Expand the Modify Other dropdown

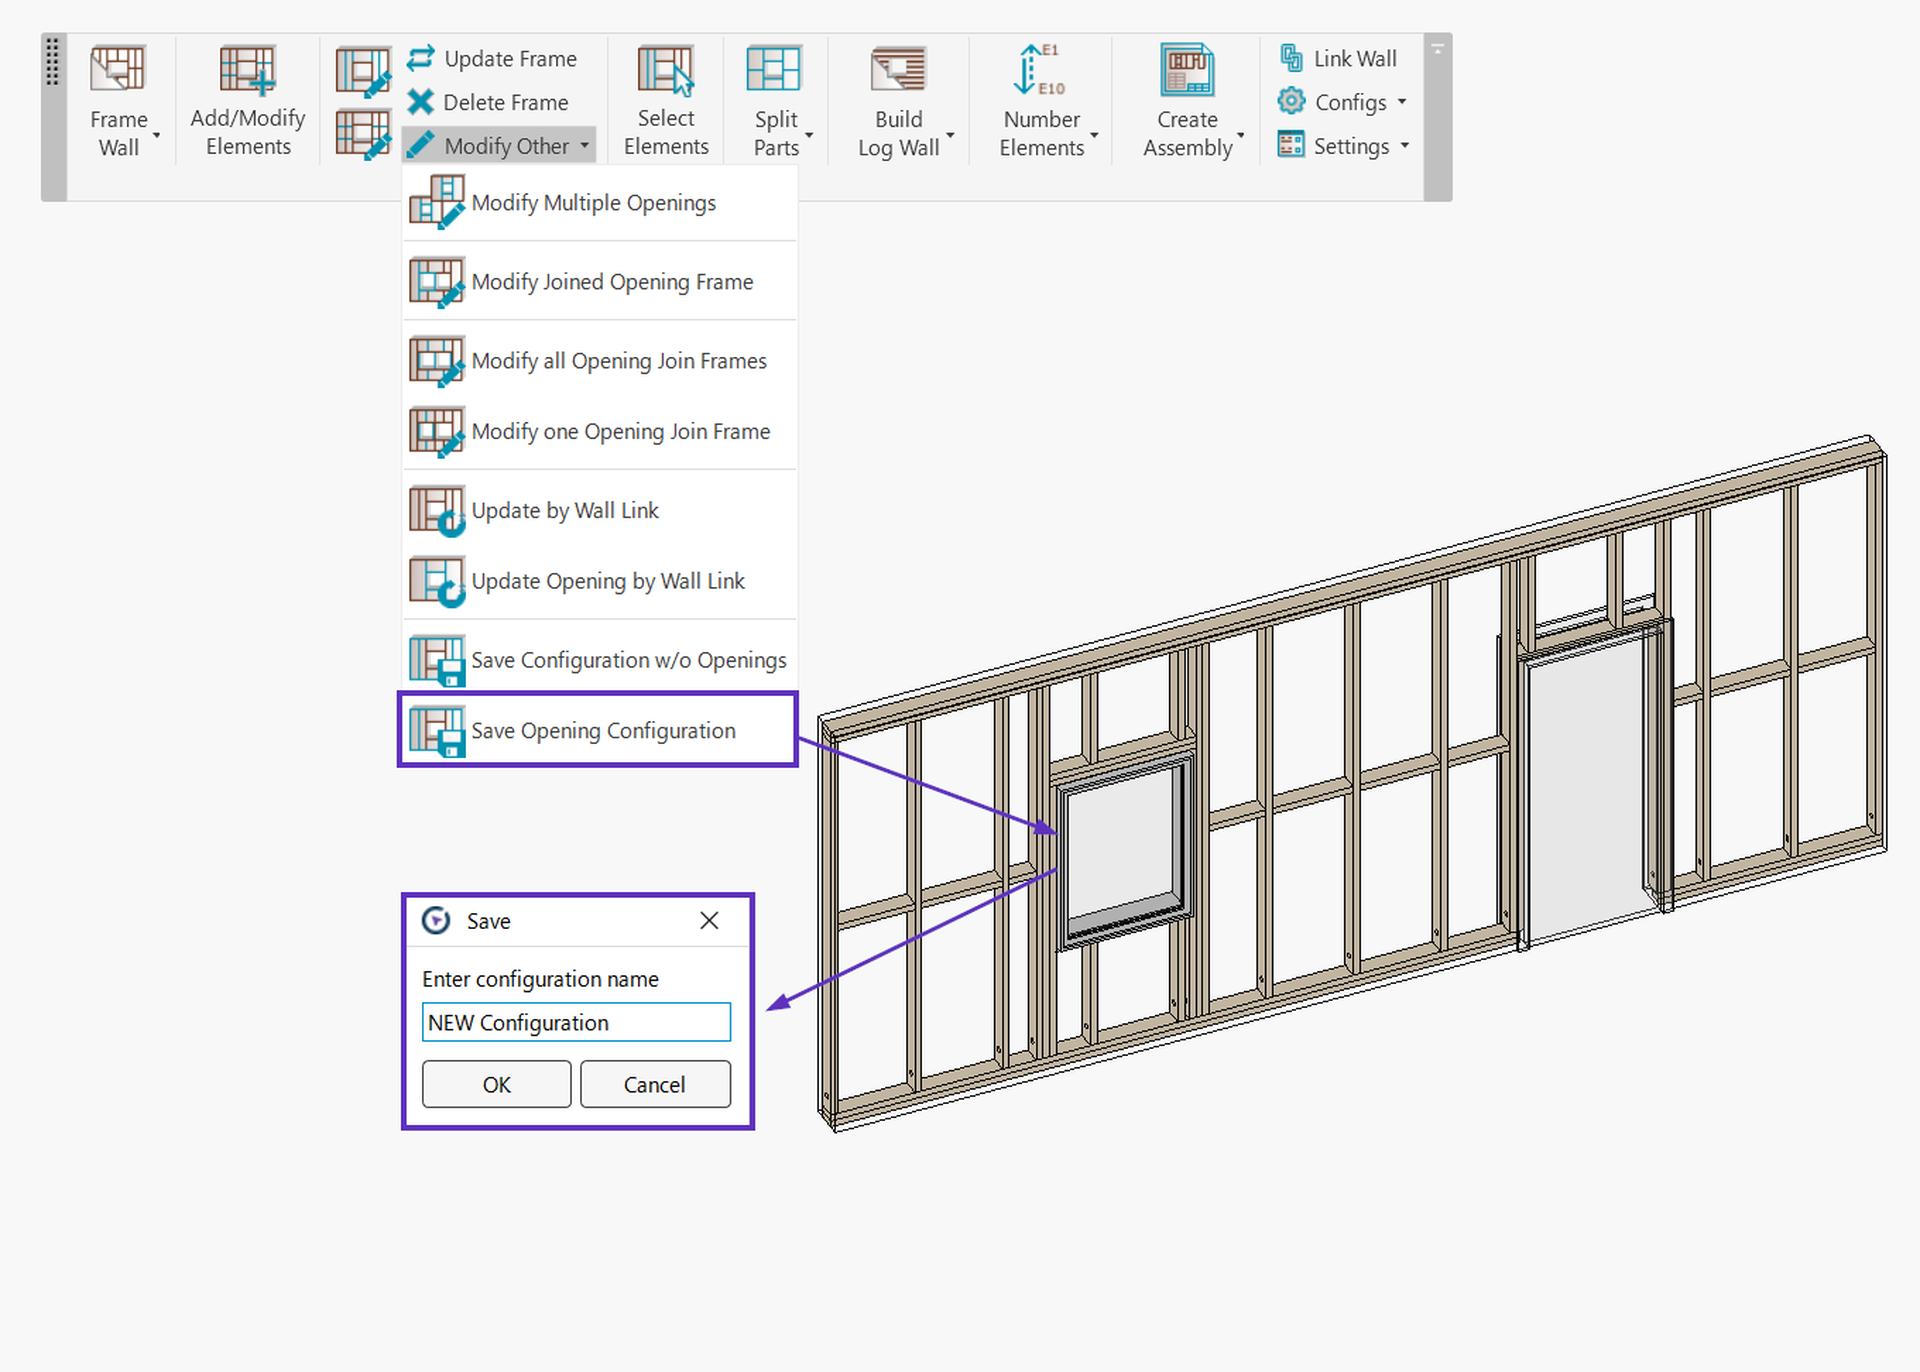pos(498,144)
